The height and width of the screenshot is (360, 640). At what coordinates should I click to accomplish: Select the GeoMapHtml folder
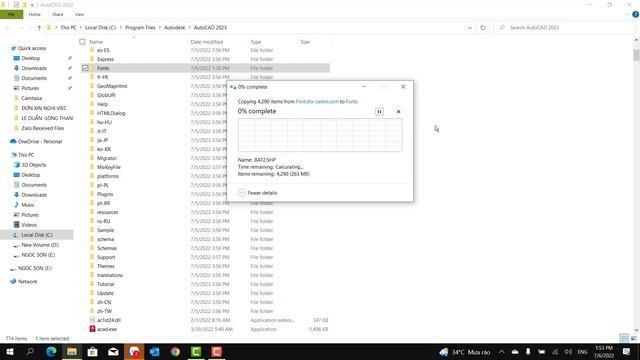pos(112,86)
